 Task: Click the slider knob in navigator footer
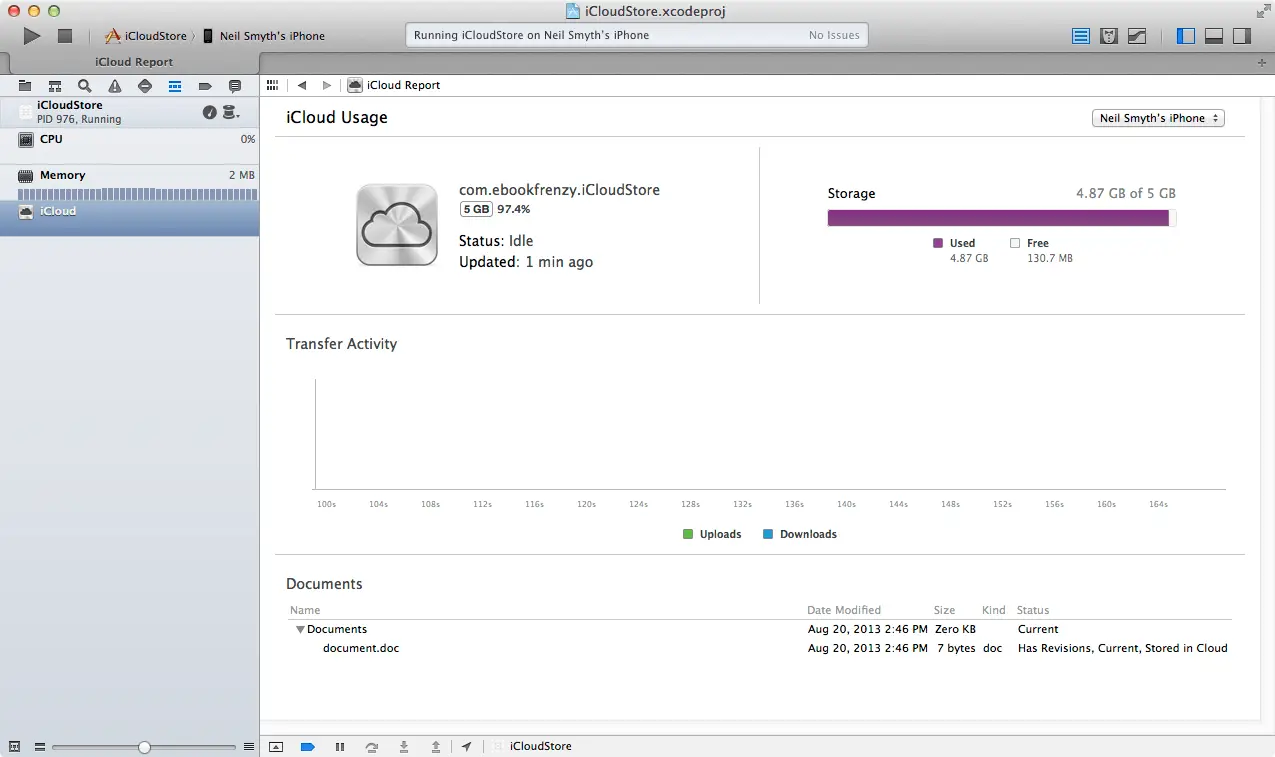(x=145, y=747)
